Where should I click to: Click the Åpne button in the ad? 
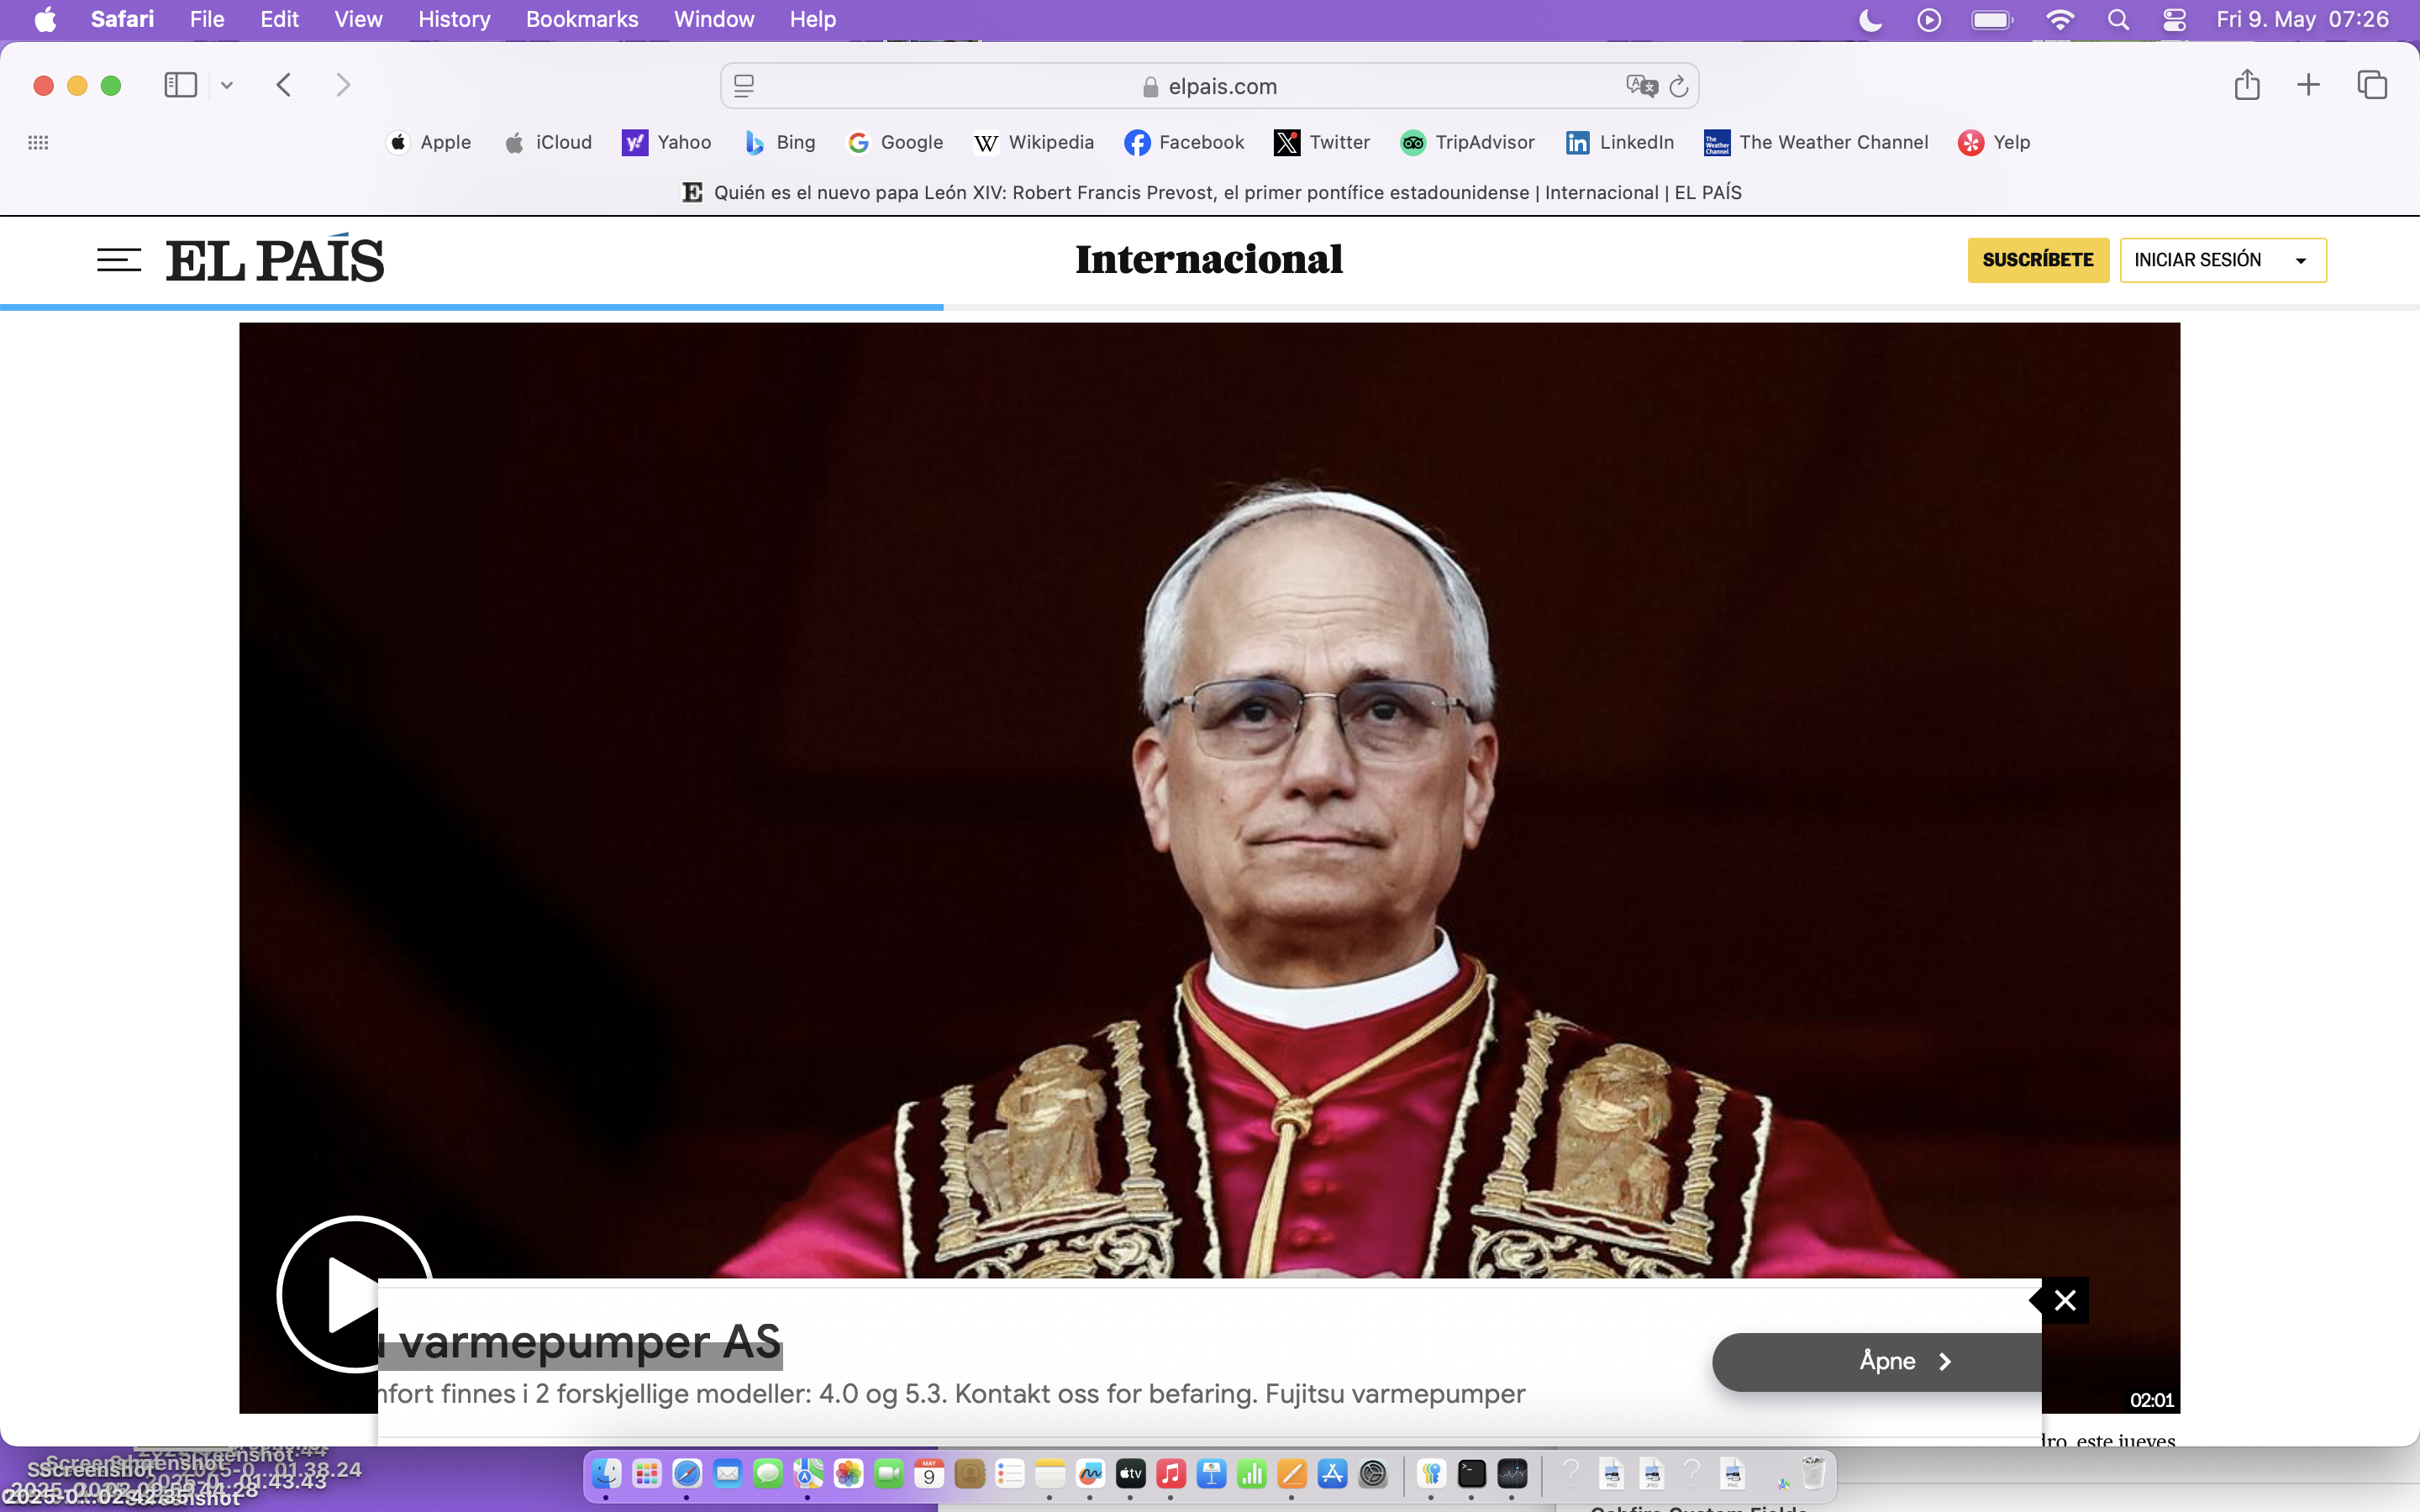point(1877,1361)
